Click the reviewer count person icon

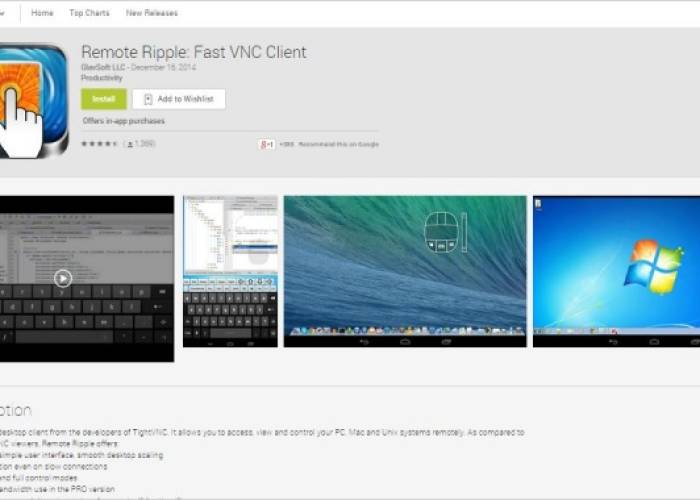[130, 144]
